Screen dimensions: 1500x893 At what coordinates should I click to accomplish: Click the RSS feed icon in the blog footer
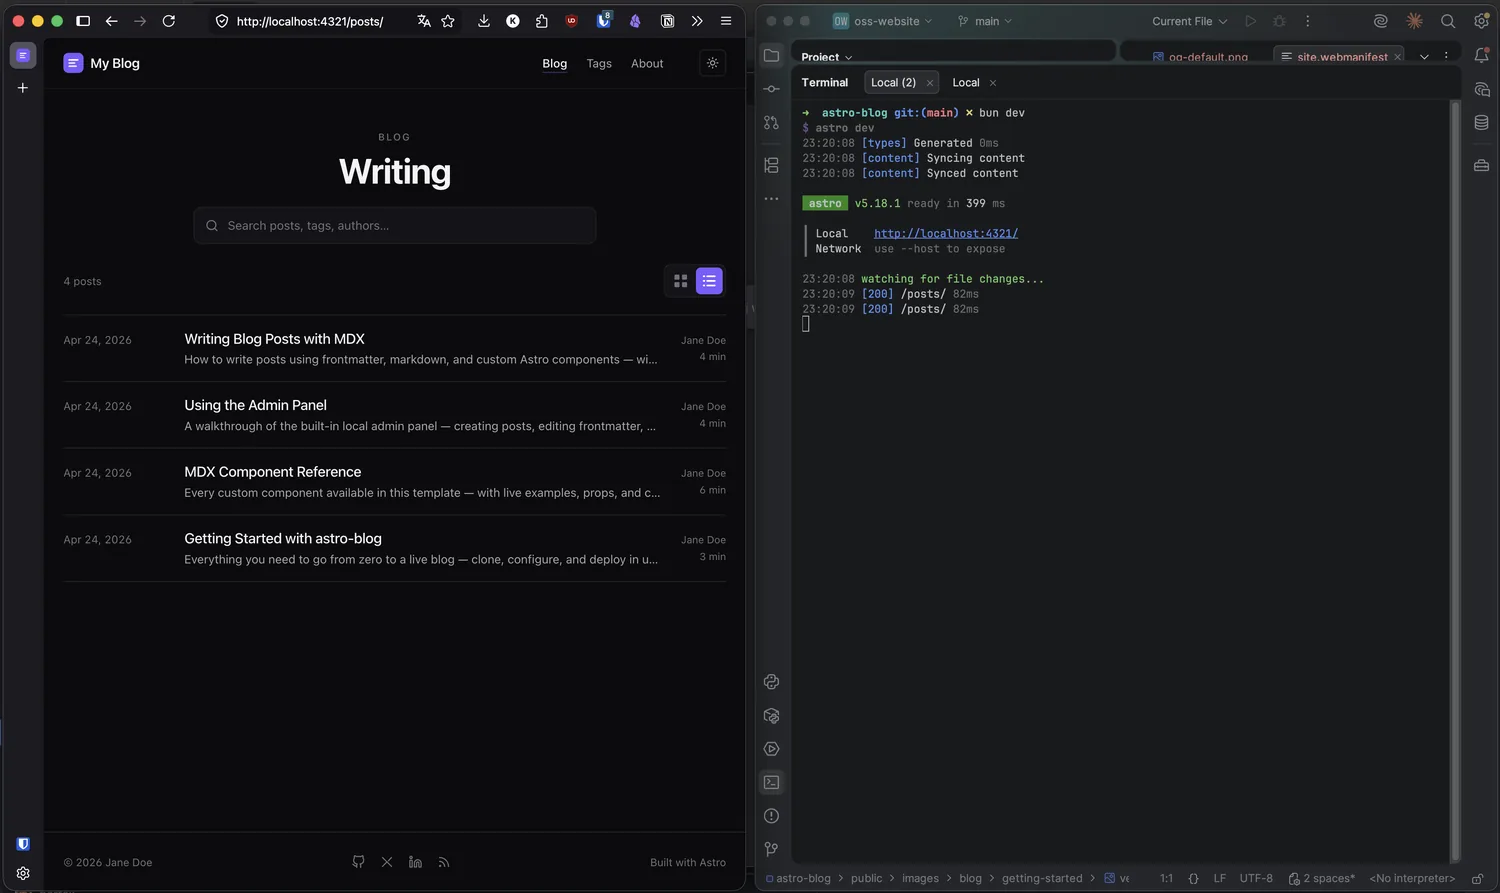(444, 862)
